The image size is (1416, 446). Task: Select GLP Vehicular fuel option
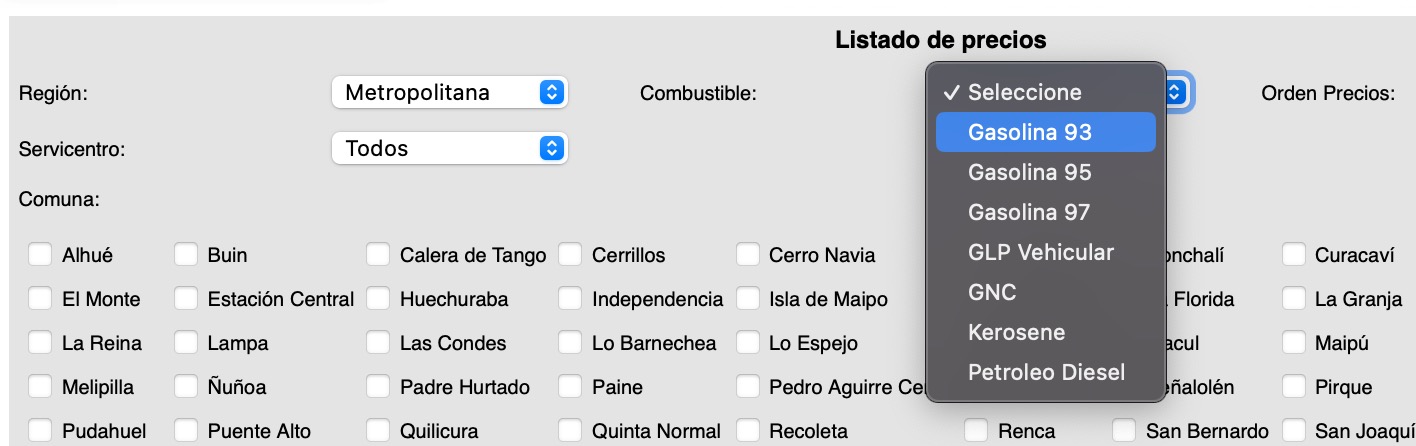click(x=1040, y=252)
